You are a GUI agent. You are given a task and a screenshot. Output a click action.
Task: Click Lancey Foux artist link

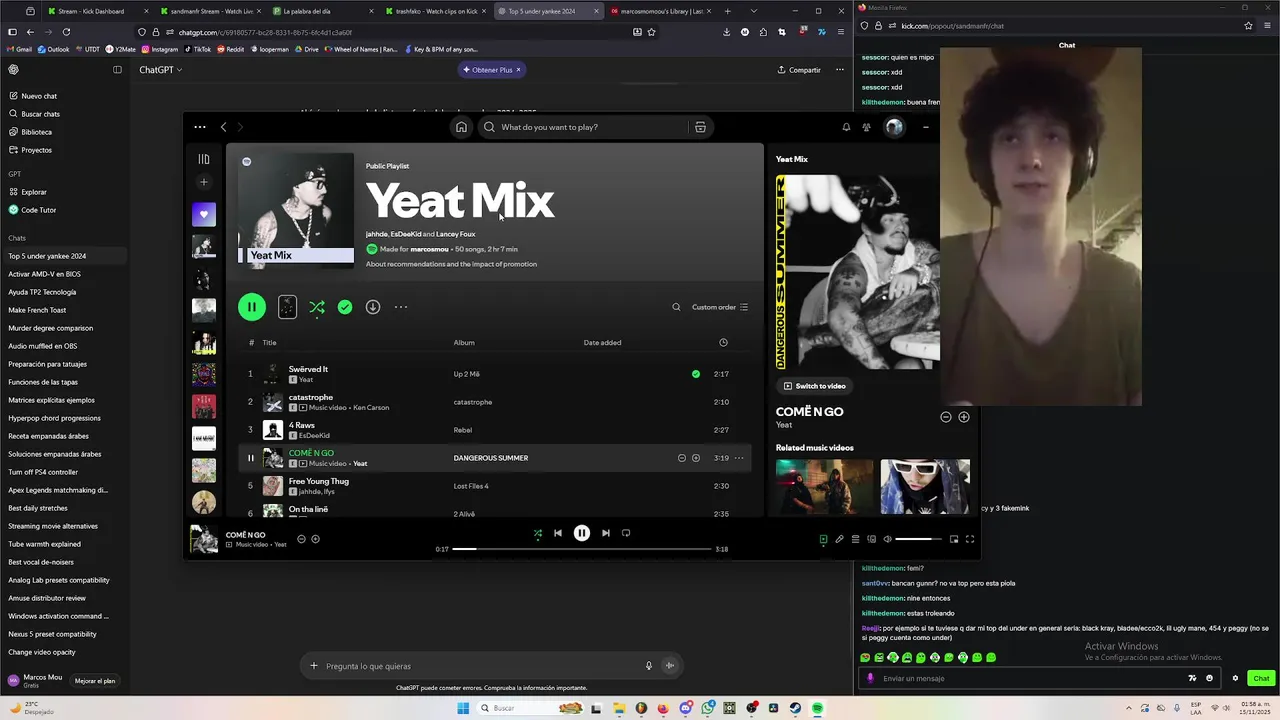pyautogui.click(x=456, y=234)
